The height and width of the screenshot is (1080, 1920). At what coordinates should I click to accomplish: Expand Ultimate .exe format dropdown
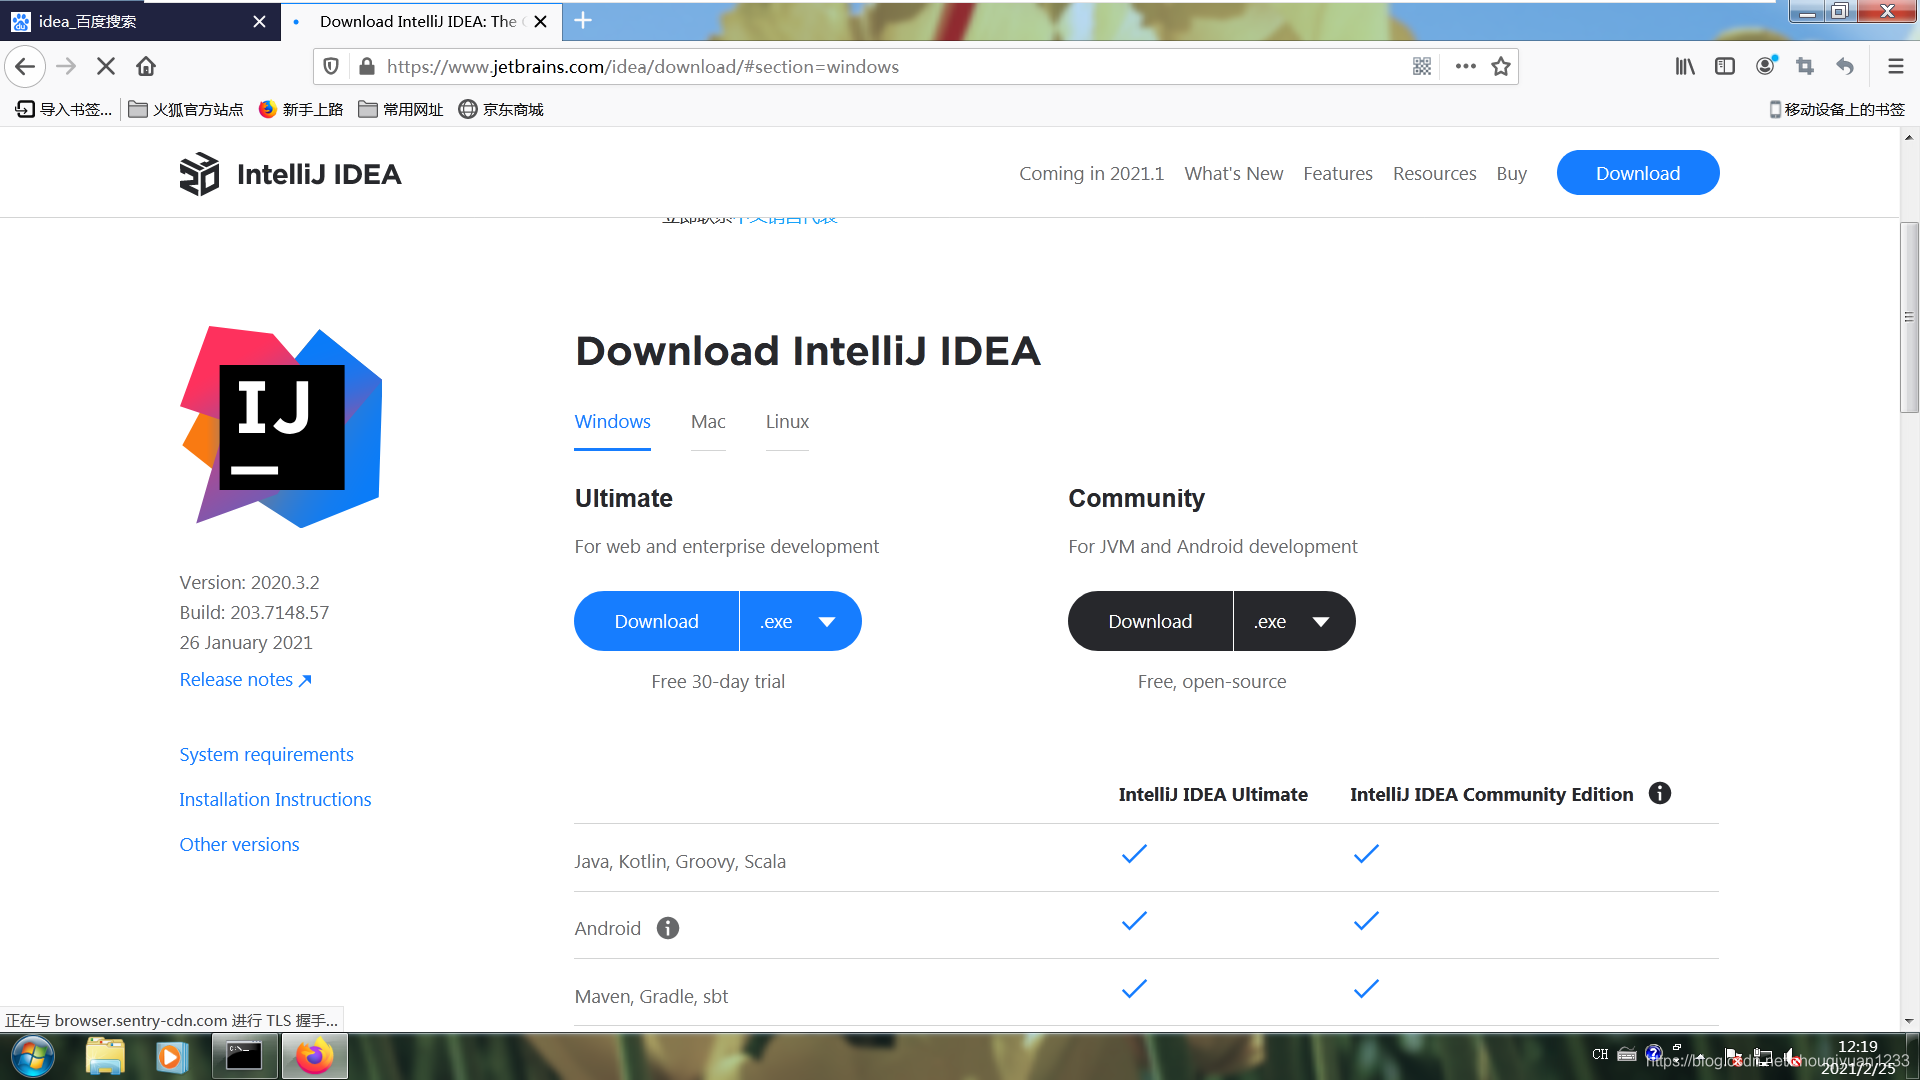click(800, 621)
